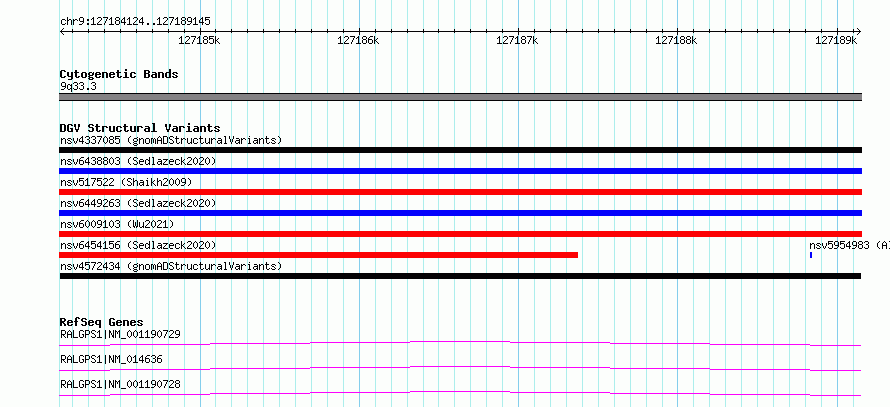The width and height of the screenshot is (890, 407).
Task: Click the 127187k ruler label
Action: (517, 40)
